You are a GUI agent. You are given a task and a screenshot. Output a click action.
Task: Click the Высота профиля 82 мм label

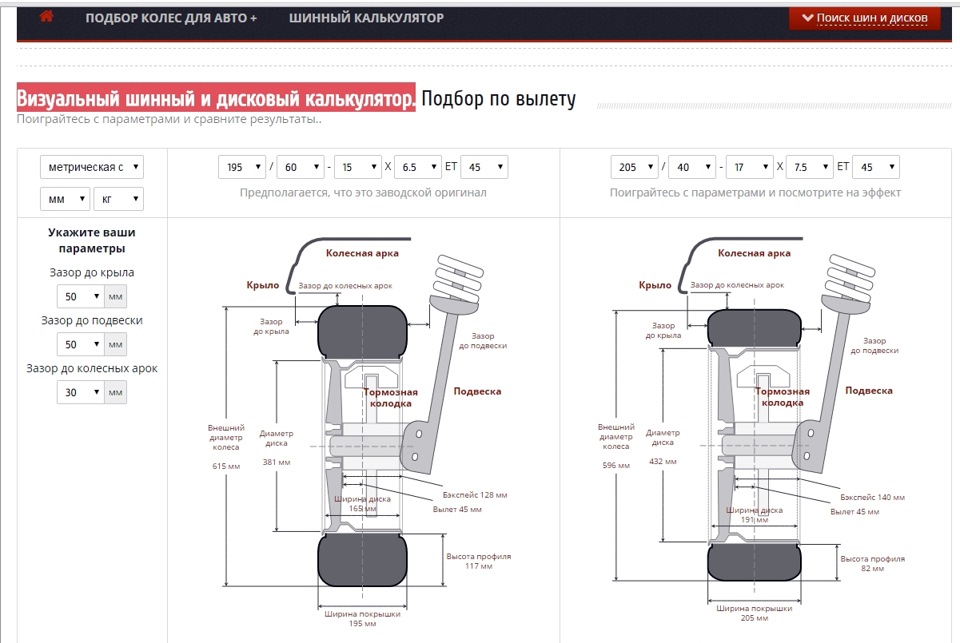coord(872,563)
